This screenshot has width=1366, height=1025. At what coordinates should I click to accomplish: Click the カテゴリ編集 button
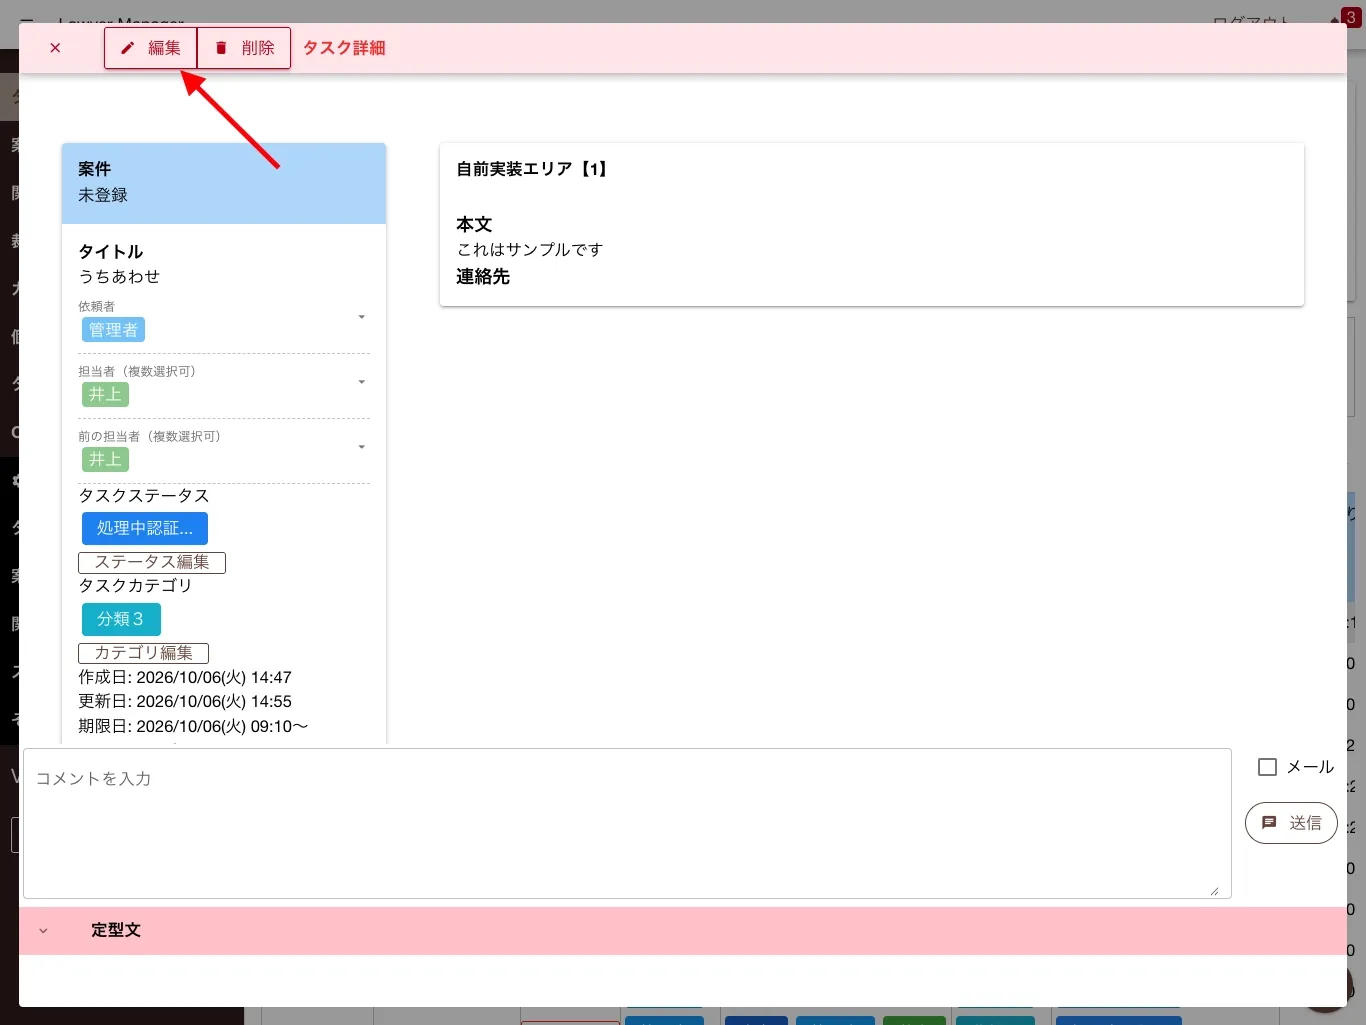[143, 653]
